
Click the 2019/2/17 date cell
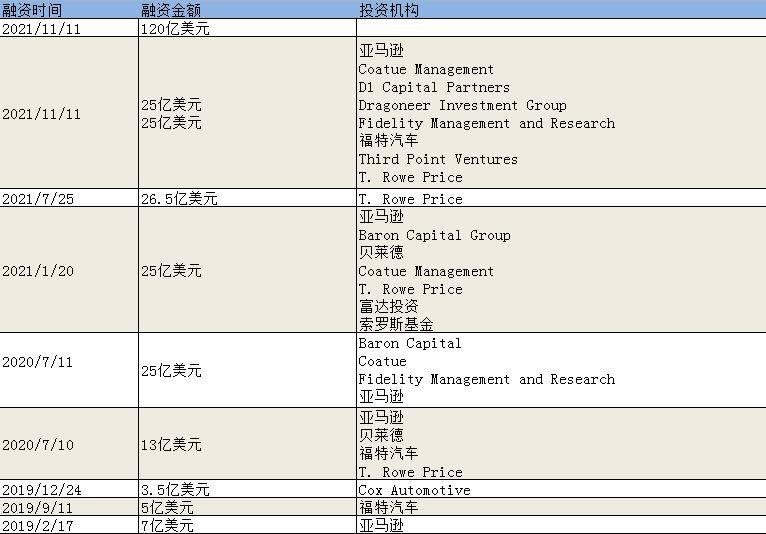point(37,525)
